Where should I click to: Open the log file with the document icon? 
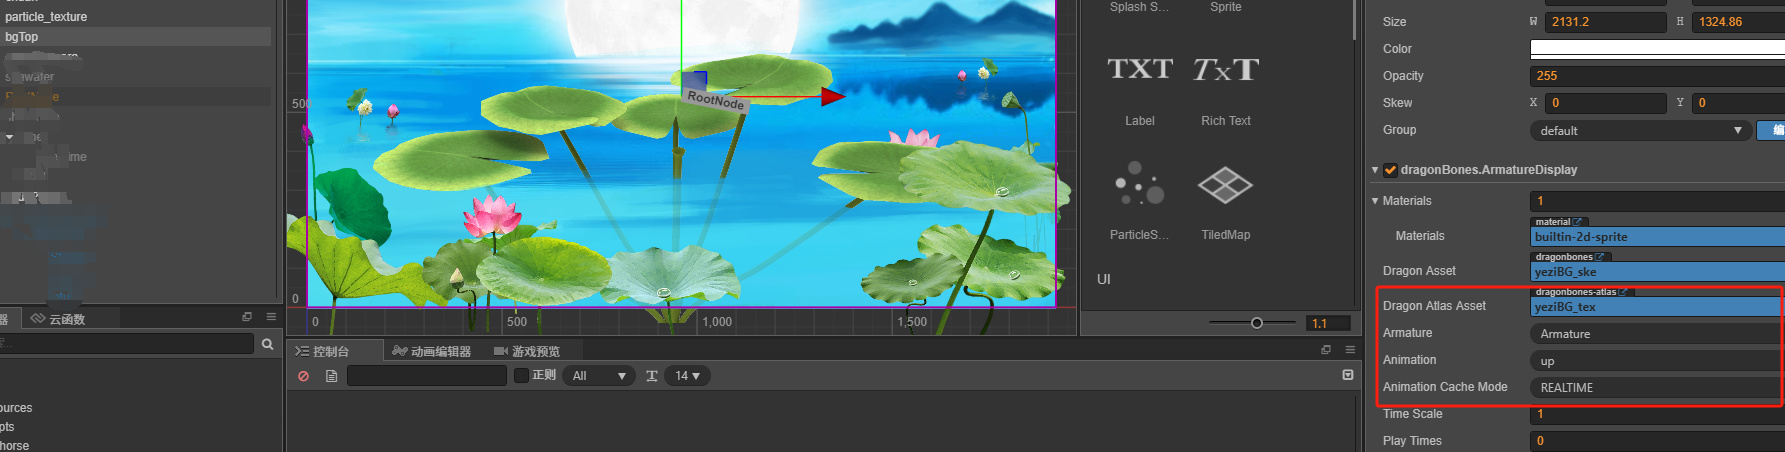point(331,376)
